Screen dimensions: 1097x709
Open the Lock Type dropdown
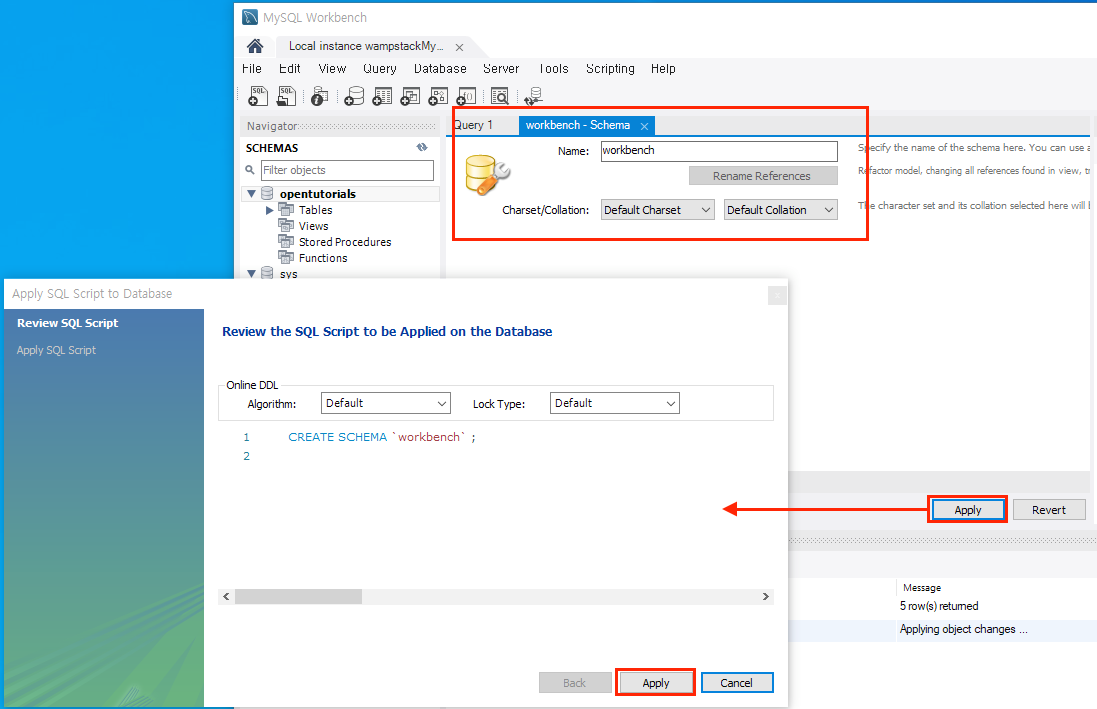[614, 403]
